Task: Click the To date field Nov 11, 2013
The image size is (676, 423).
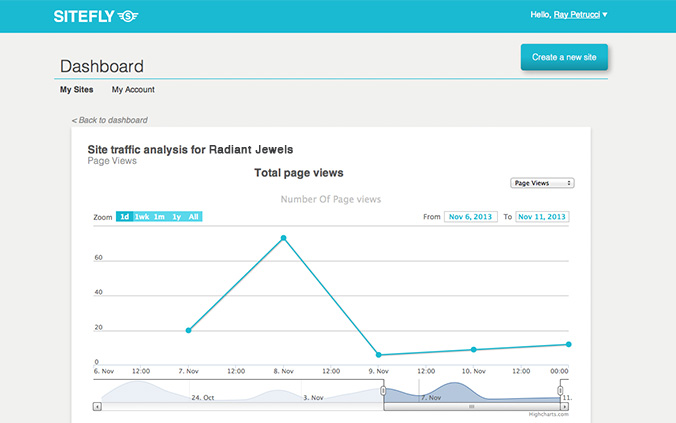Action: [x=542, y=216]
